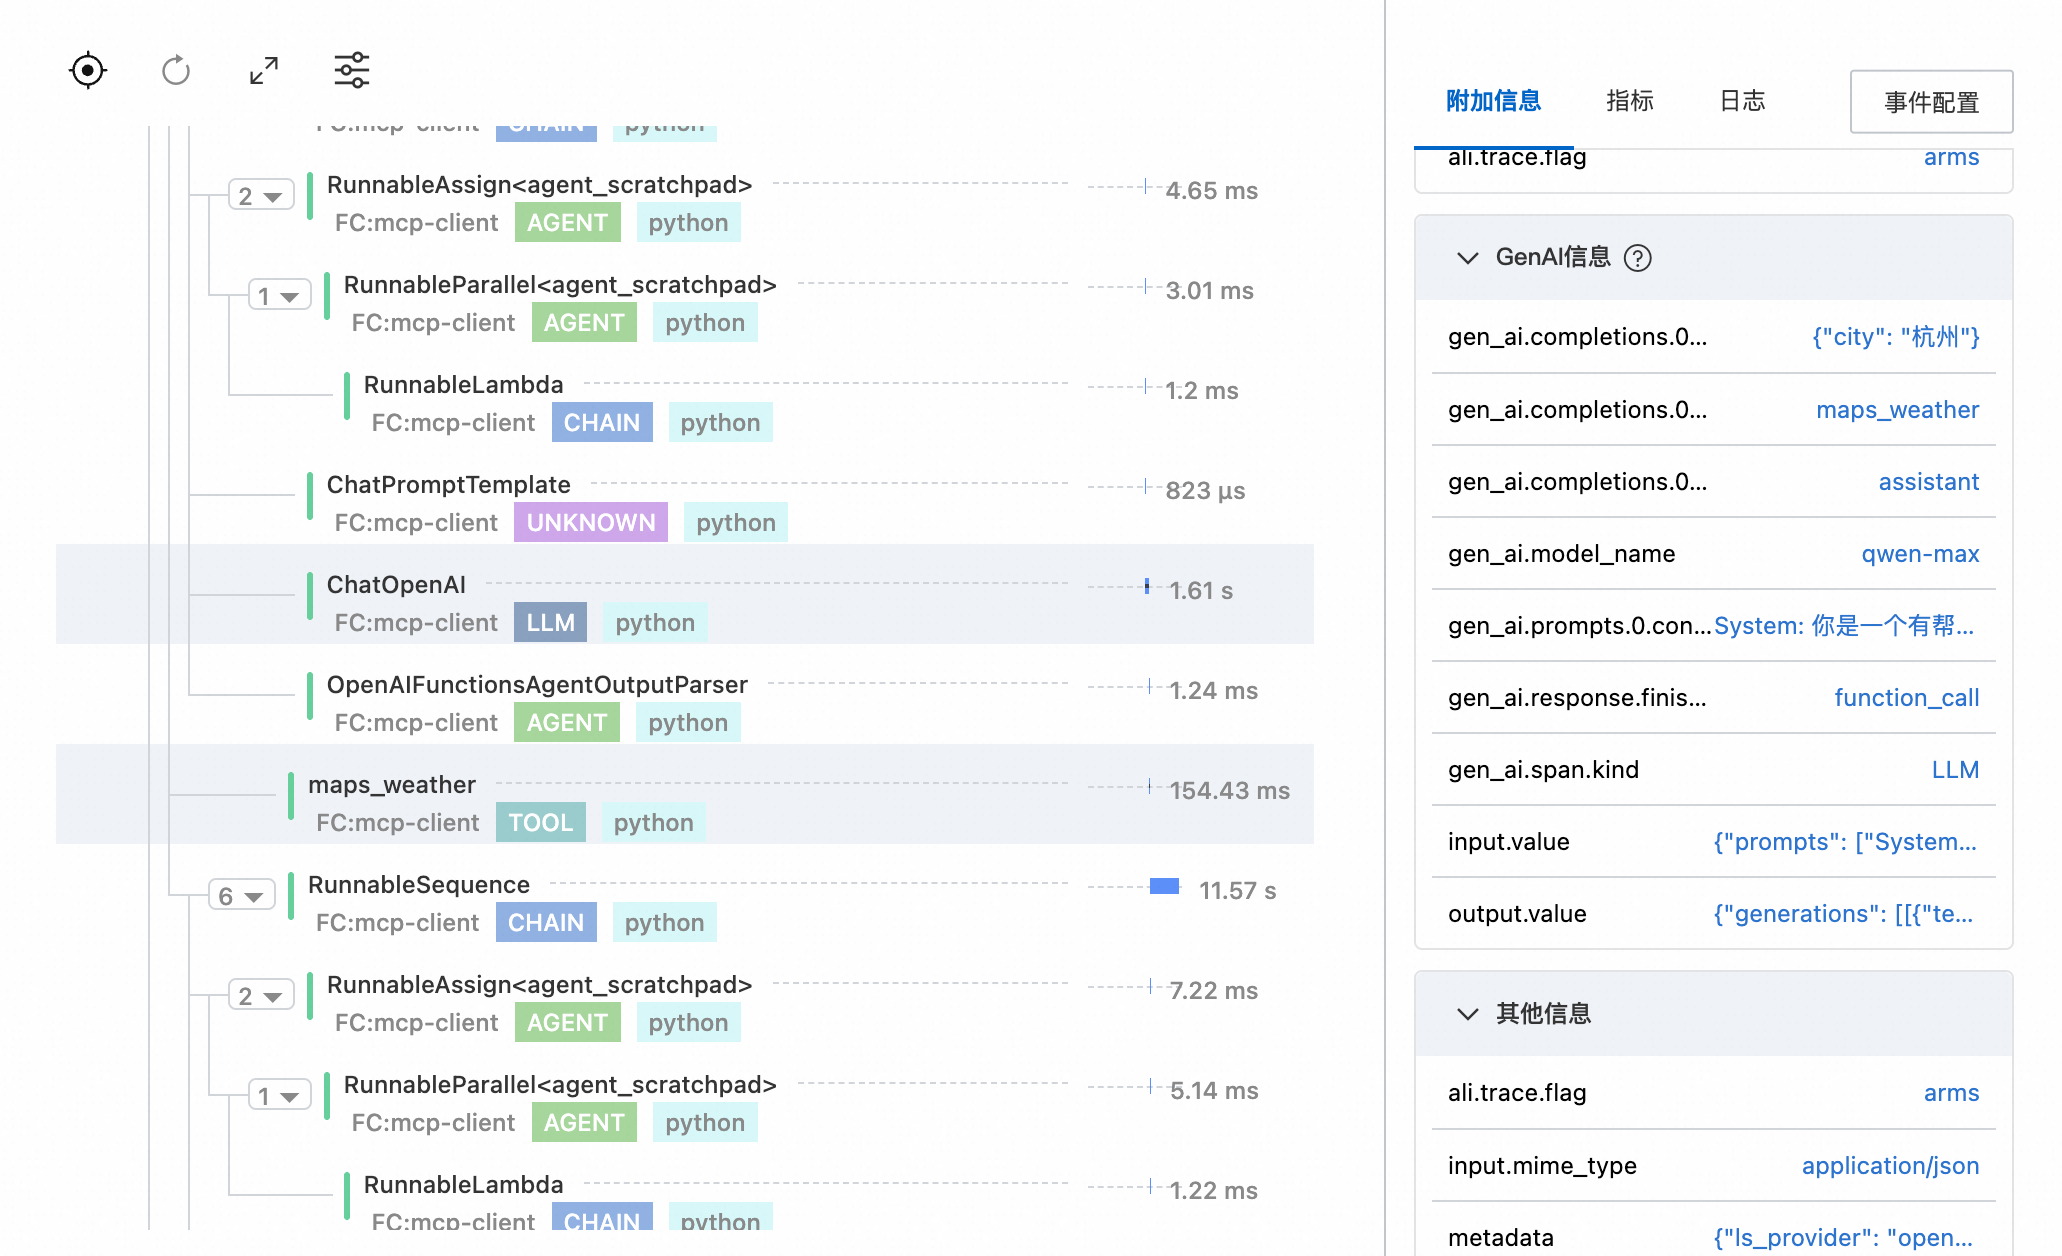Click the RunnableSequence blue duration bar
Viewport: 2062px width, 1256px height.
(1164, 886)
